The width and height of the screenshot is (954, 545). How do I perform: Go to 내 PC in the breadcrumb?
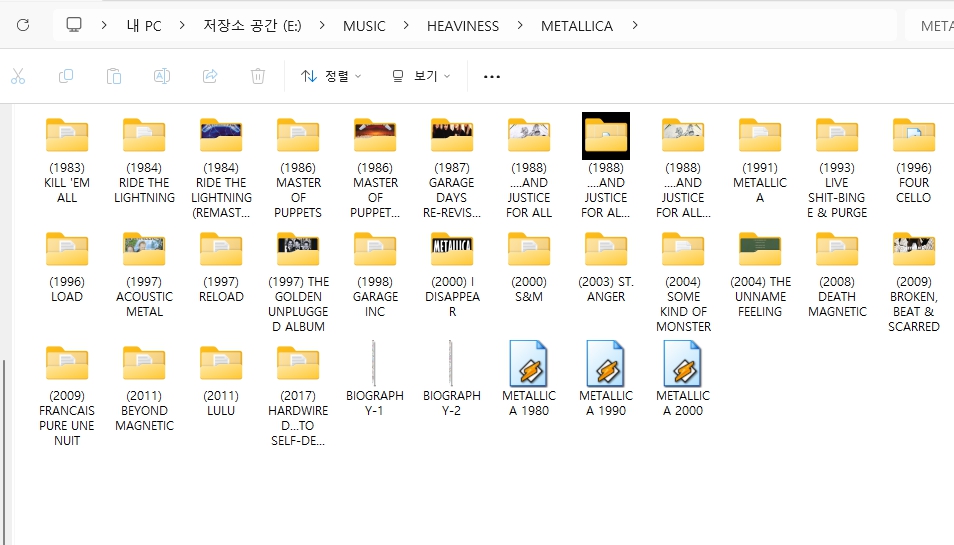tap(144, 26)
